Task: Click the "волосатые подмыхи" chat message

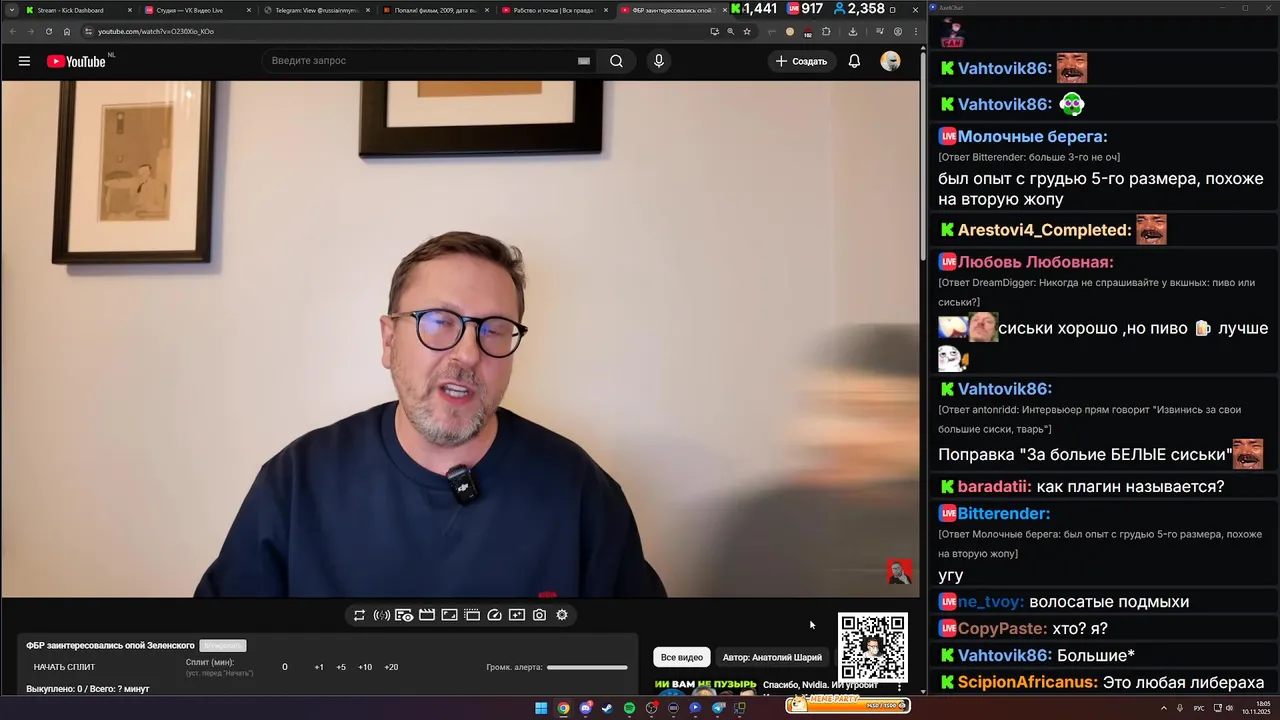Action: 1109,602
